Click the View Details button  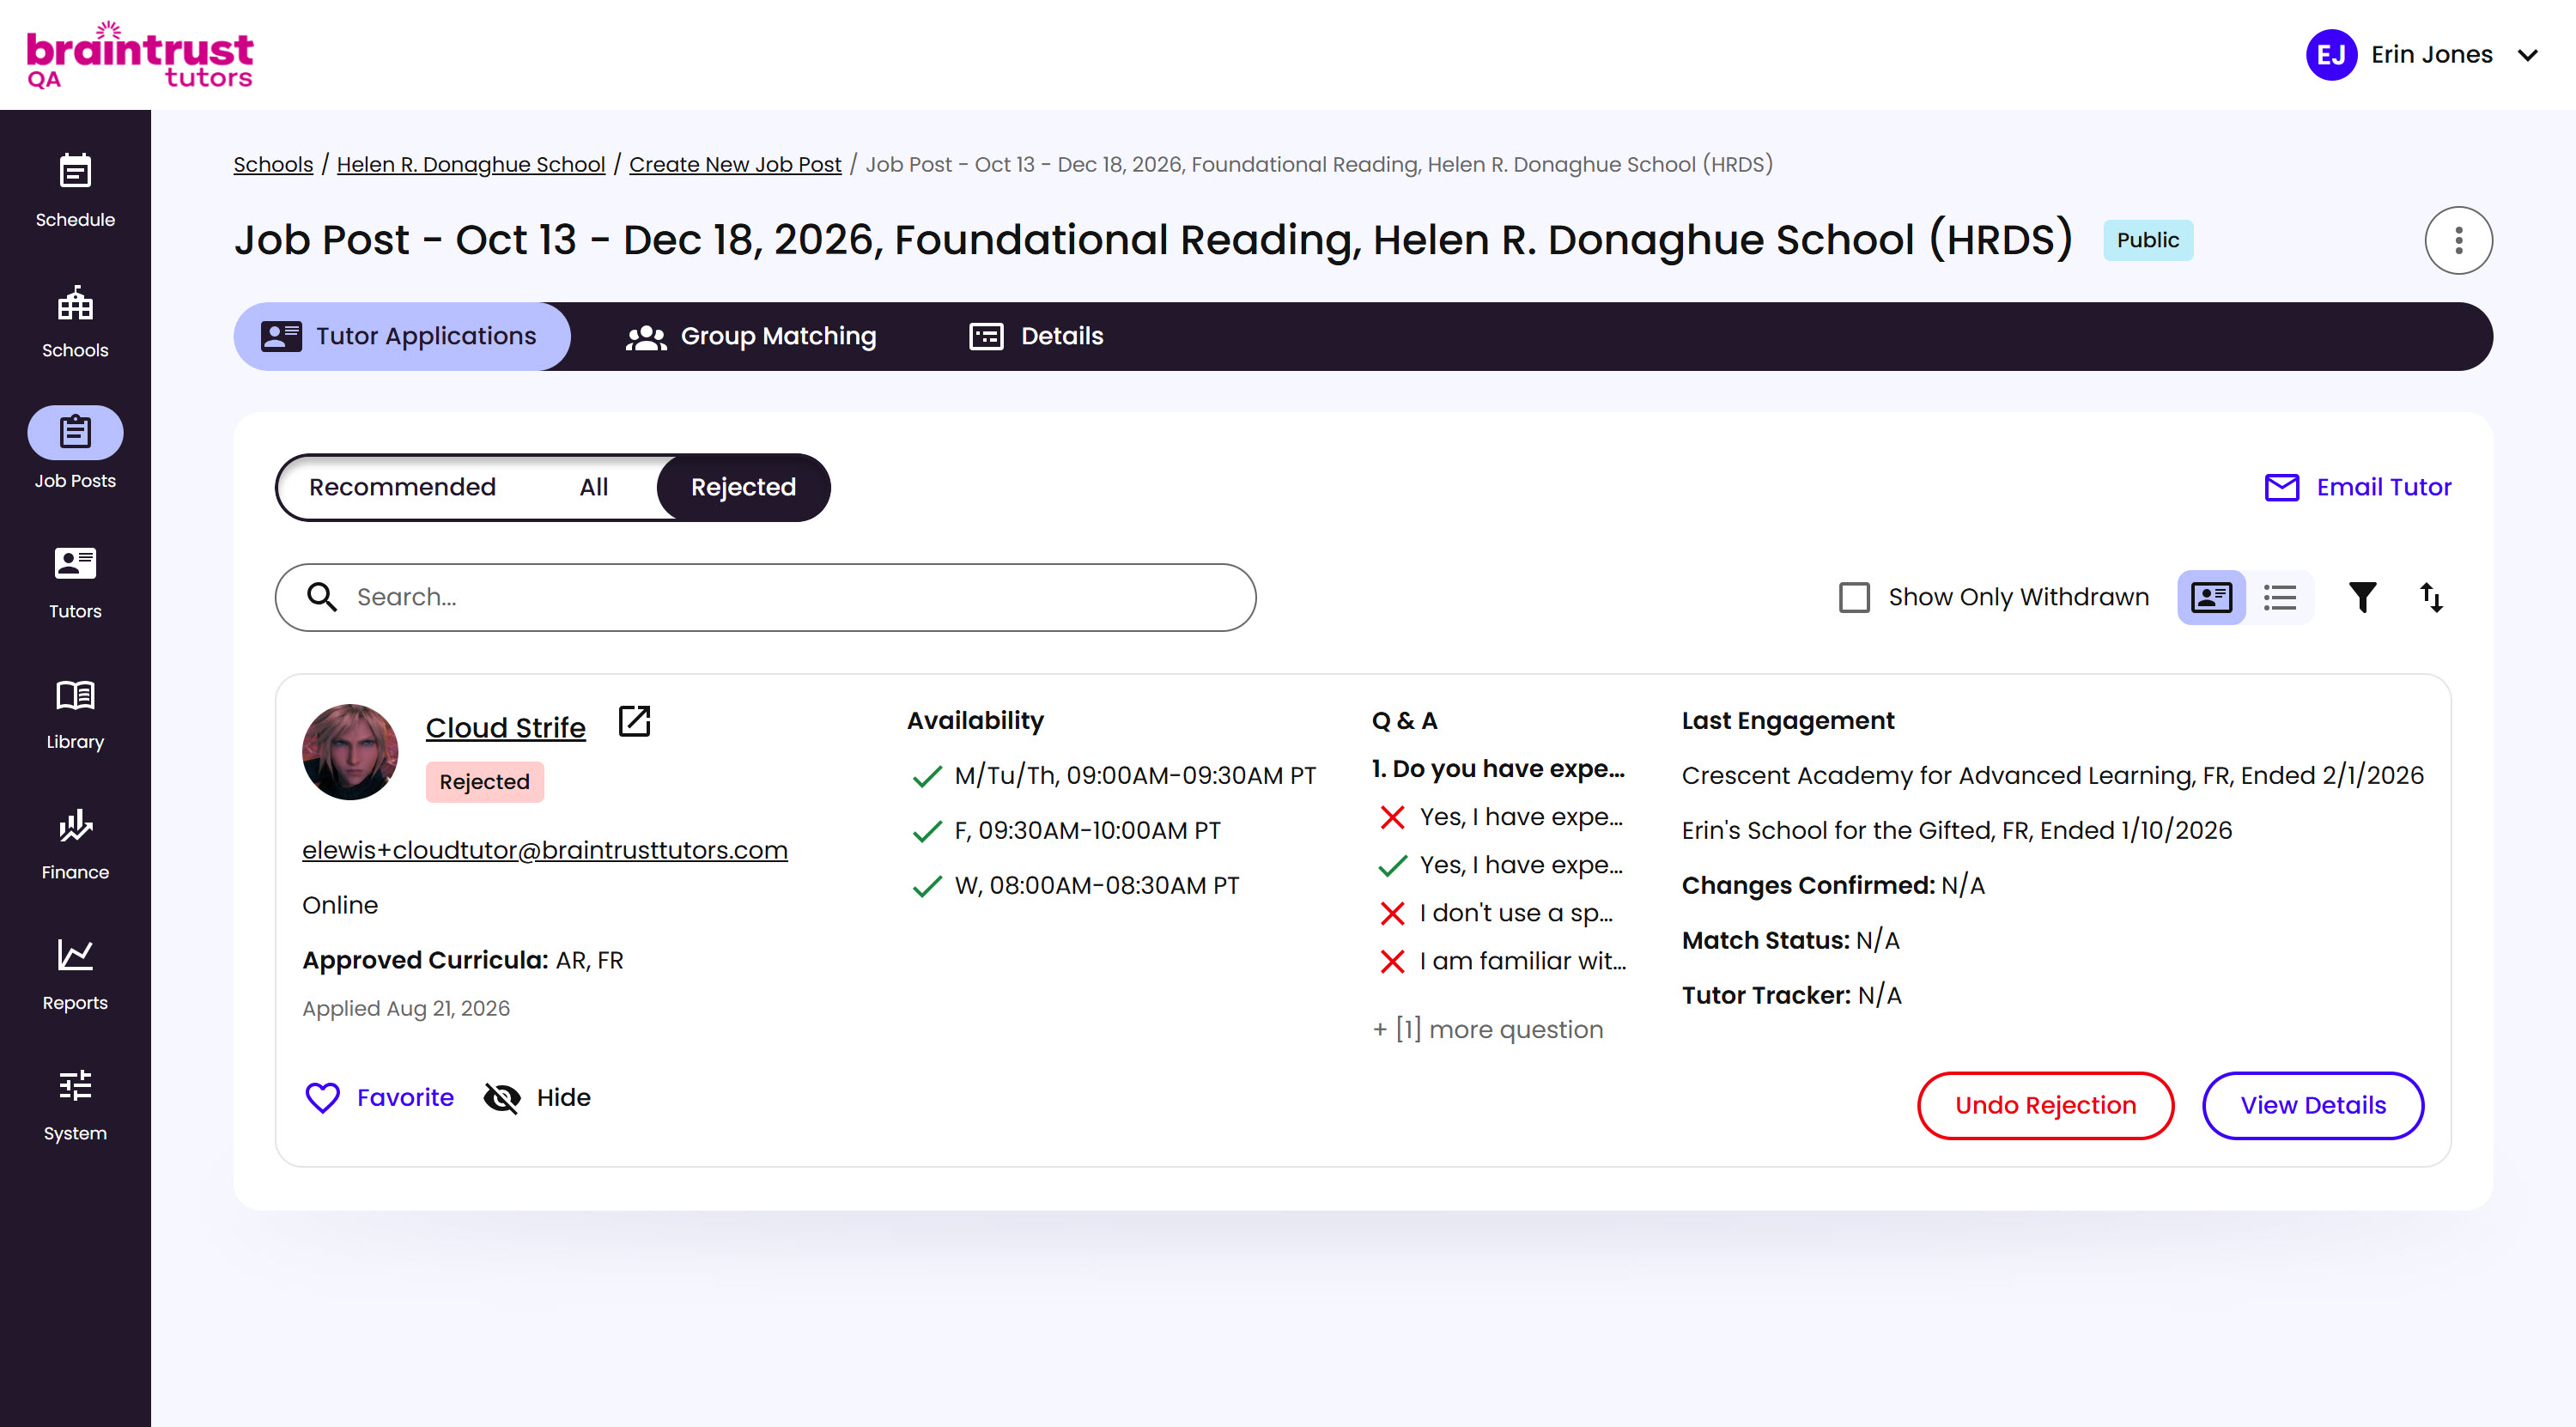[2312, 1105]
